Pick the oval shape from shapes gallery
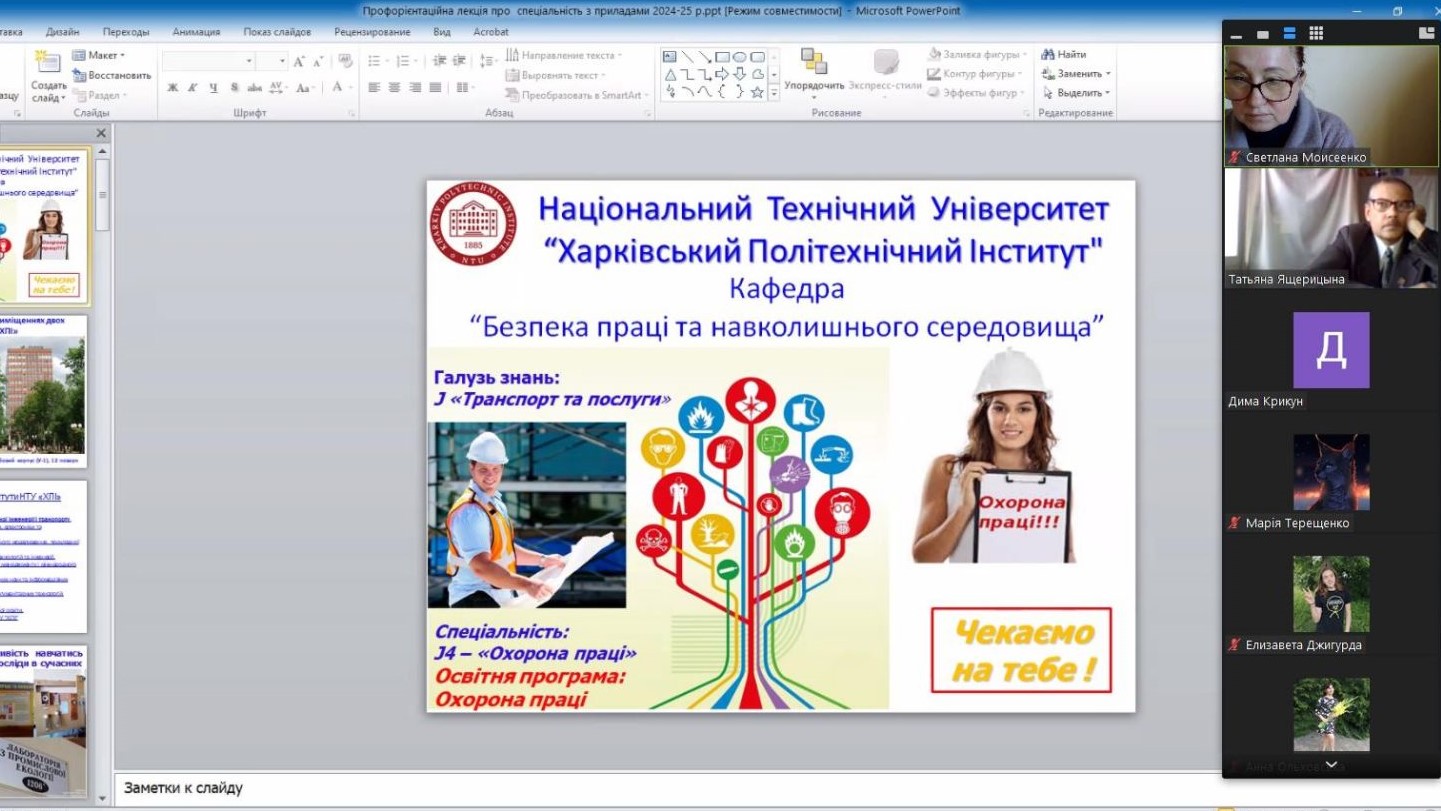The height and width of the screenshot is (811, 1441). point(741,57)
